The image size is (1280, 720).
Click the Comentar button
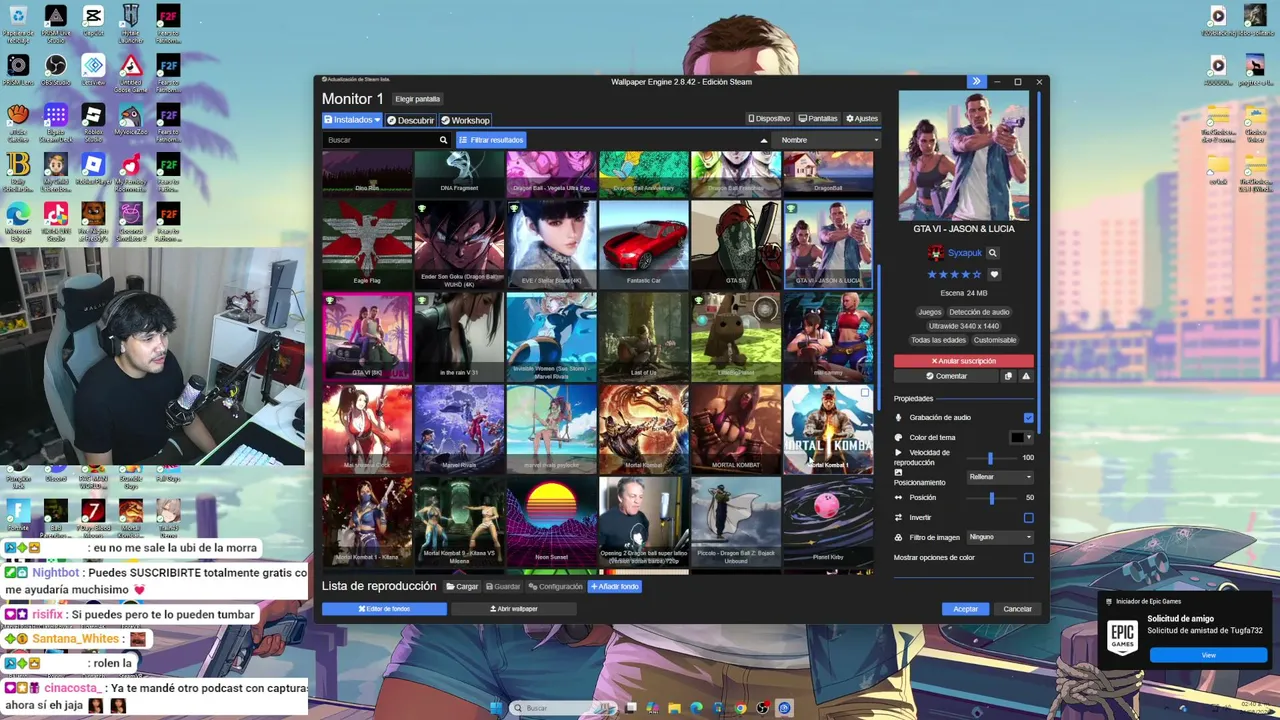[x=946, y=376]
